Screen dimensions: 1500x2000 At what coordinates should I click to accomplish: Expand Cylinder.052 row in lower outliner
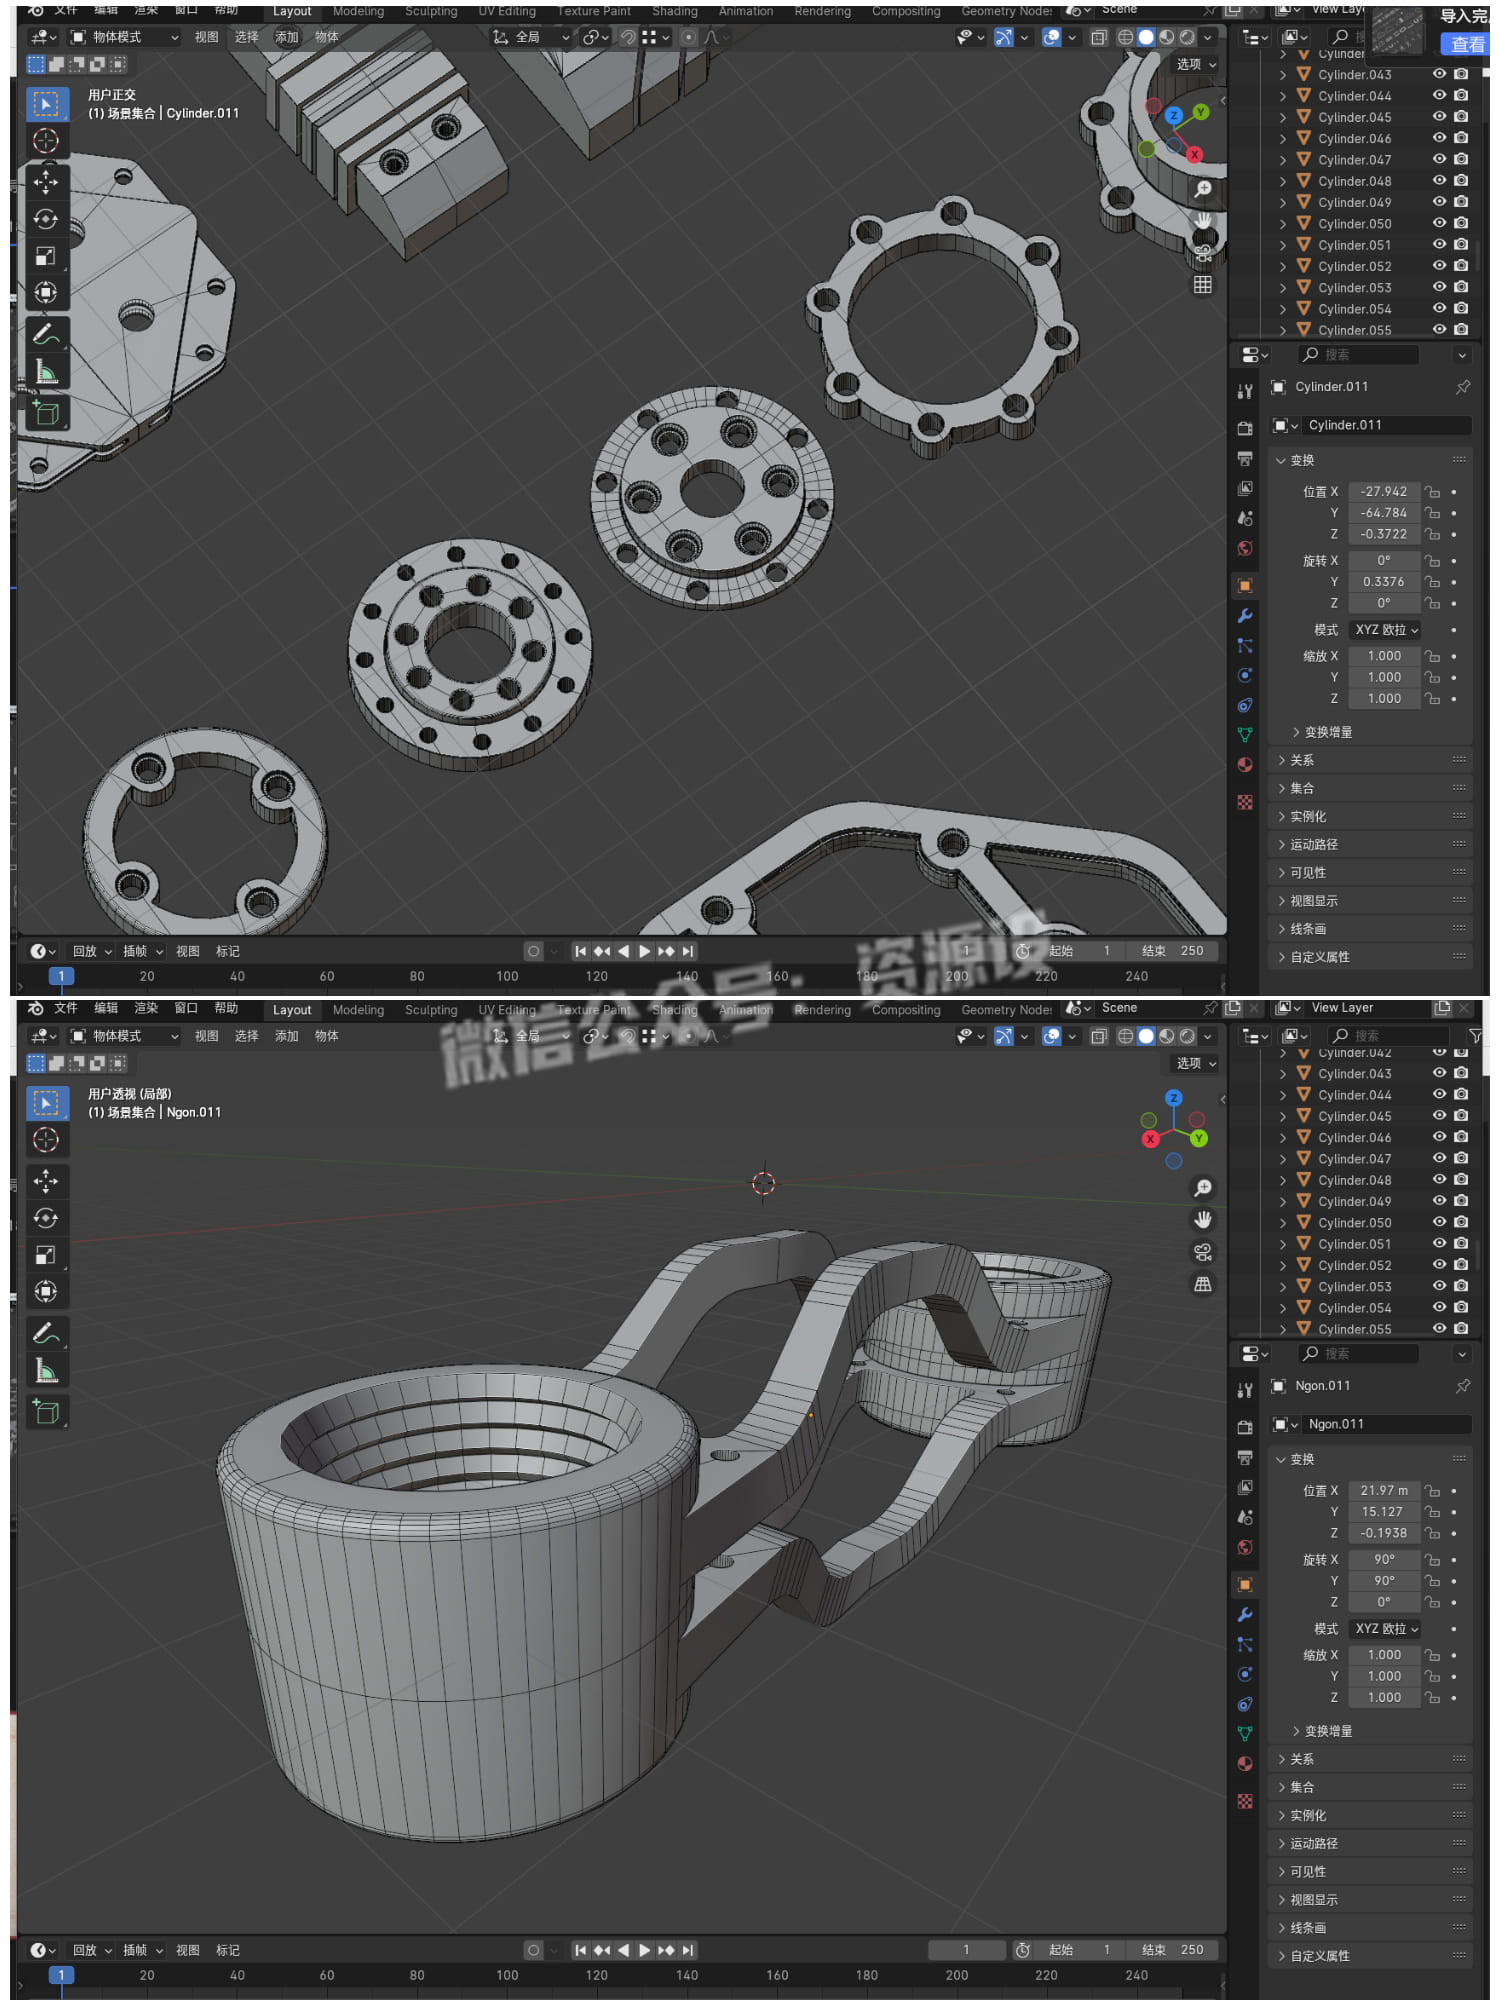point(1283,1265)
